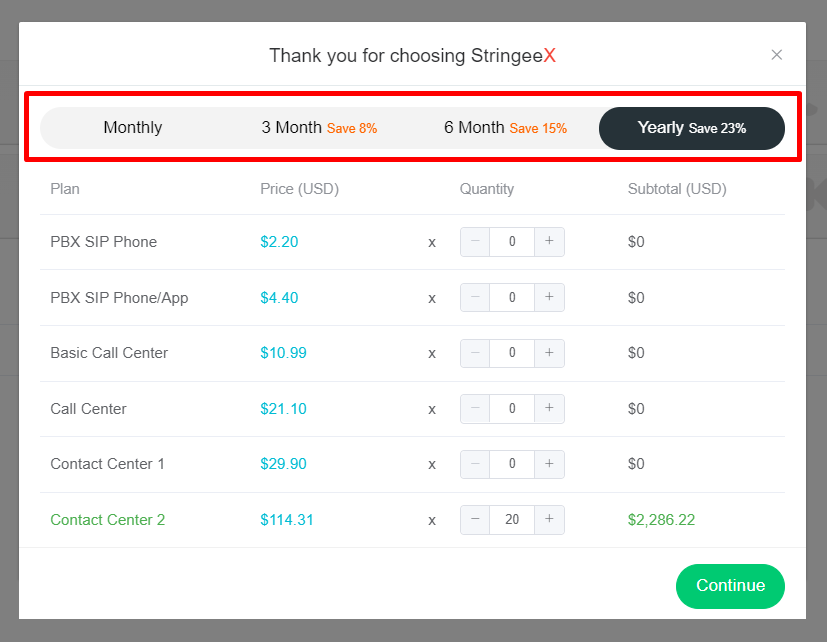
Task: Click the Contact Center 2 plan name
Action: click(x=108, y=520)
